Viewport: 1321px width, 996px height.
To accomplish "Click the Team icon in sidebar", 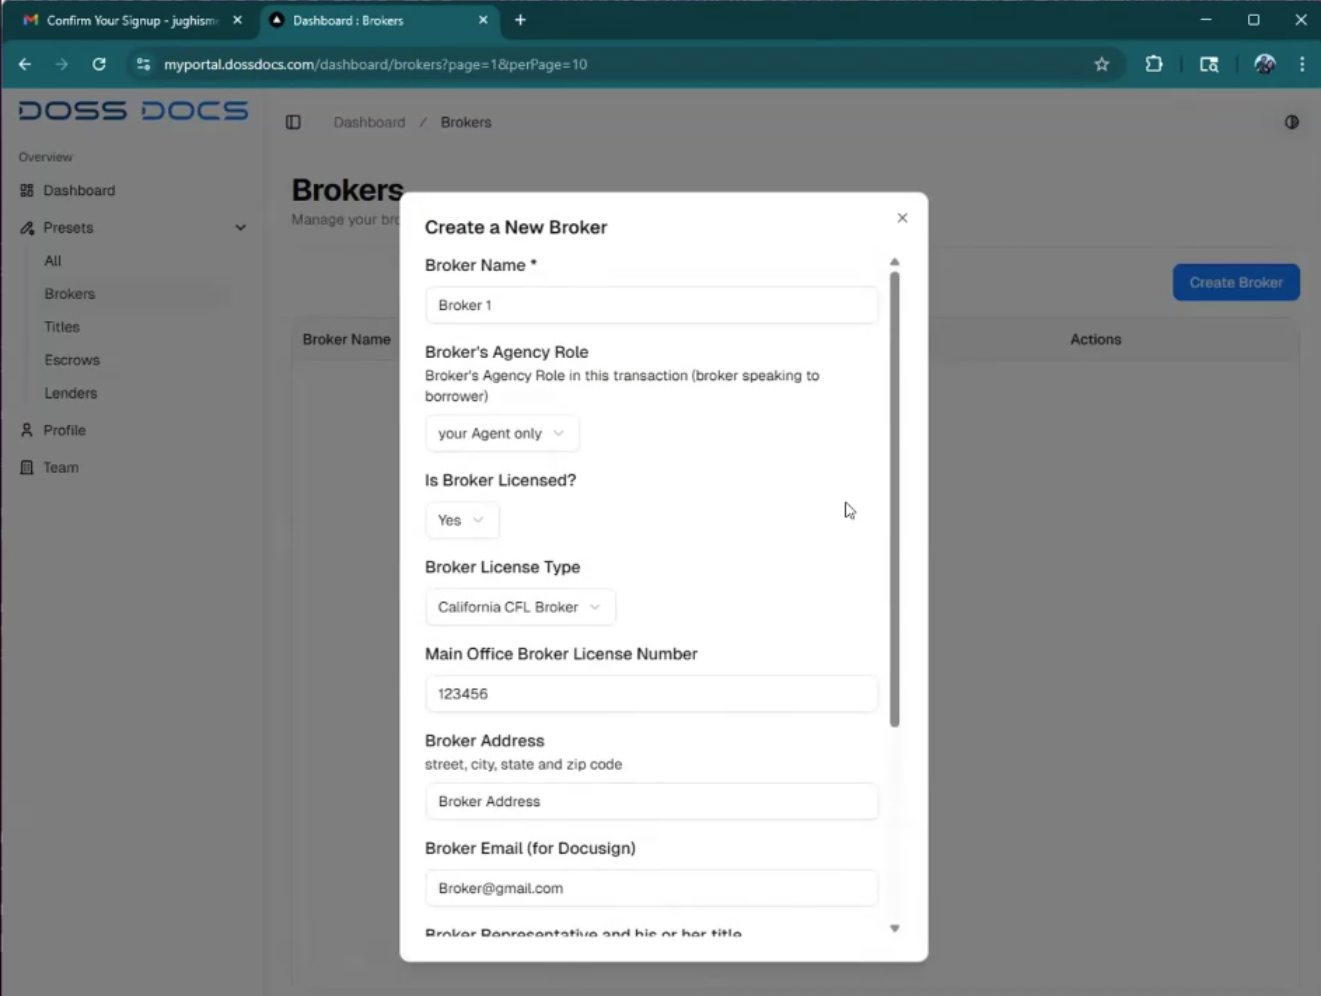I will (27, 467).
